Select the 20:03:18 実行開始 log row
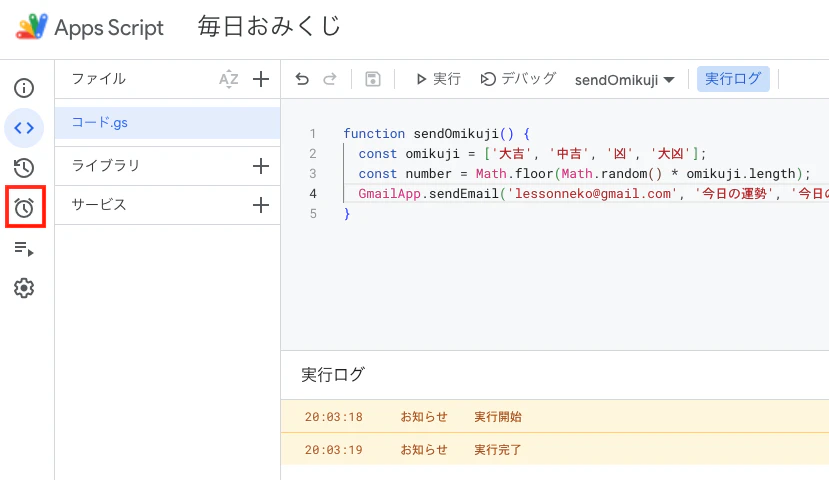This screenshot has width=829, height=480. click(x=555, y=417)
